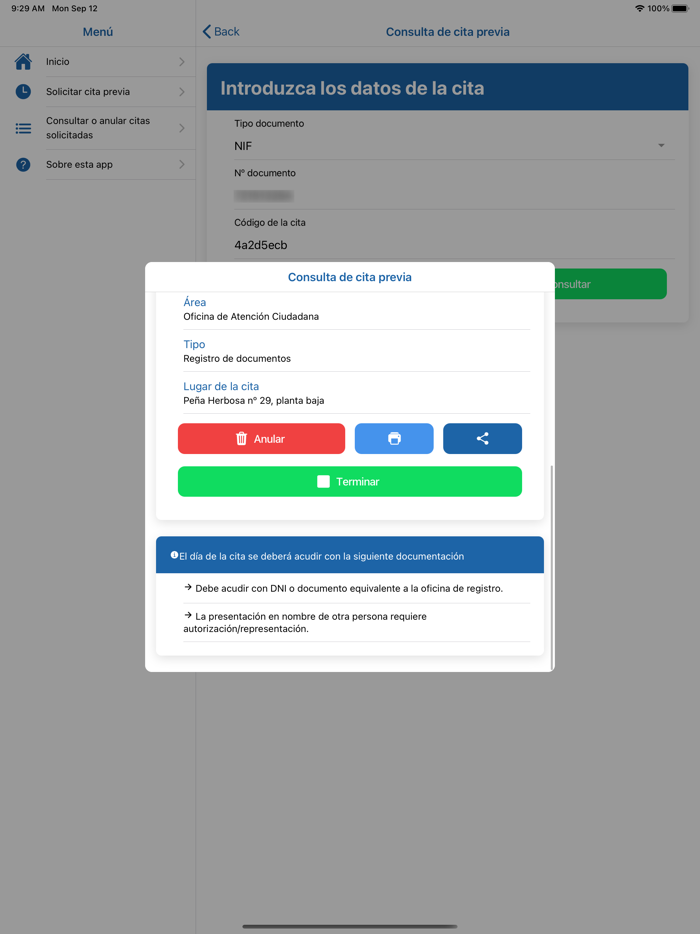Cancel the appointment with Anular

tap(261, 438)
